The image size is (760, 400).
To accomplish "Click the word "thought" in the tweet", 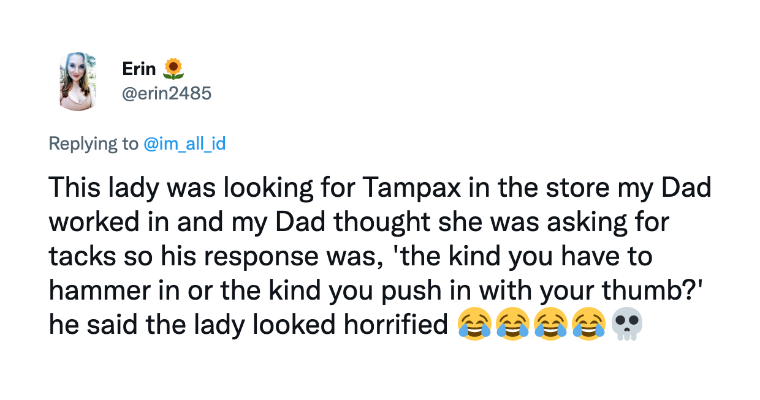I will [x=381, y=223].
